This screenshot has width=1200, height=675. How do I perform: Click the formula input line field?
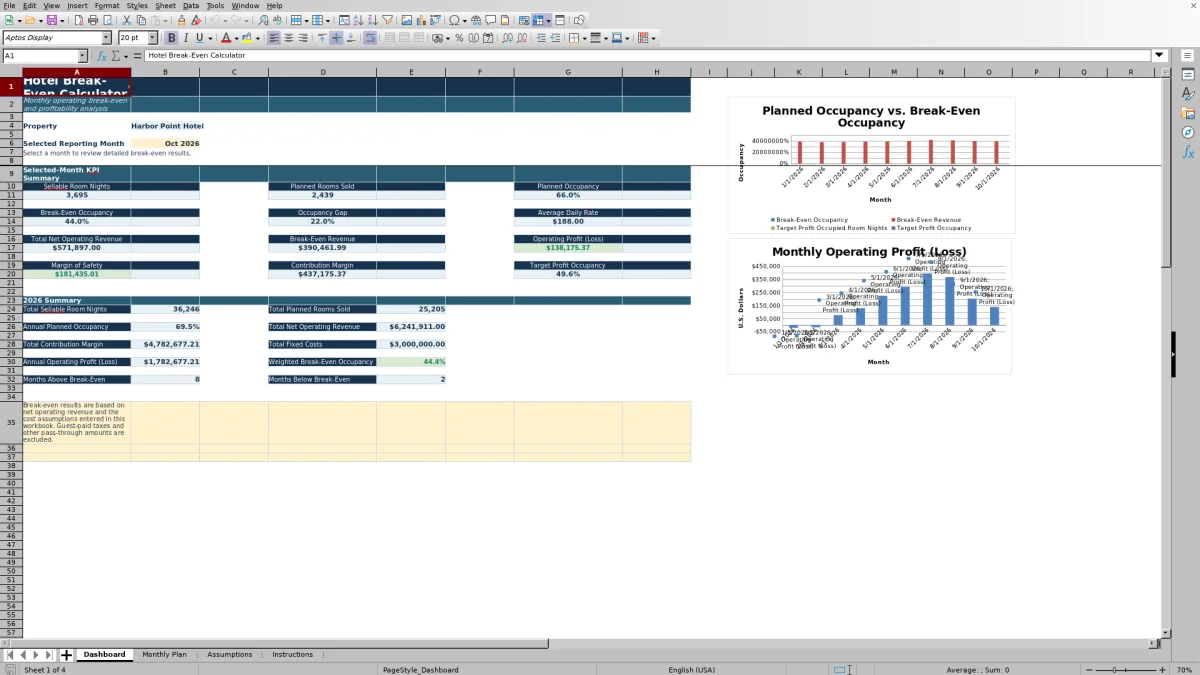(x=648, y=56)
